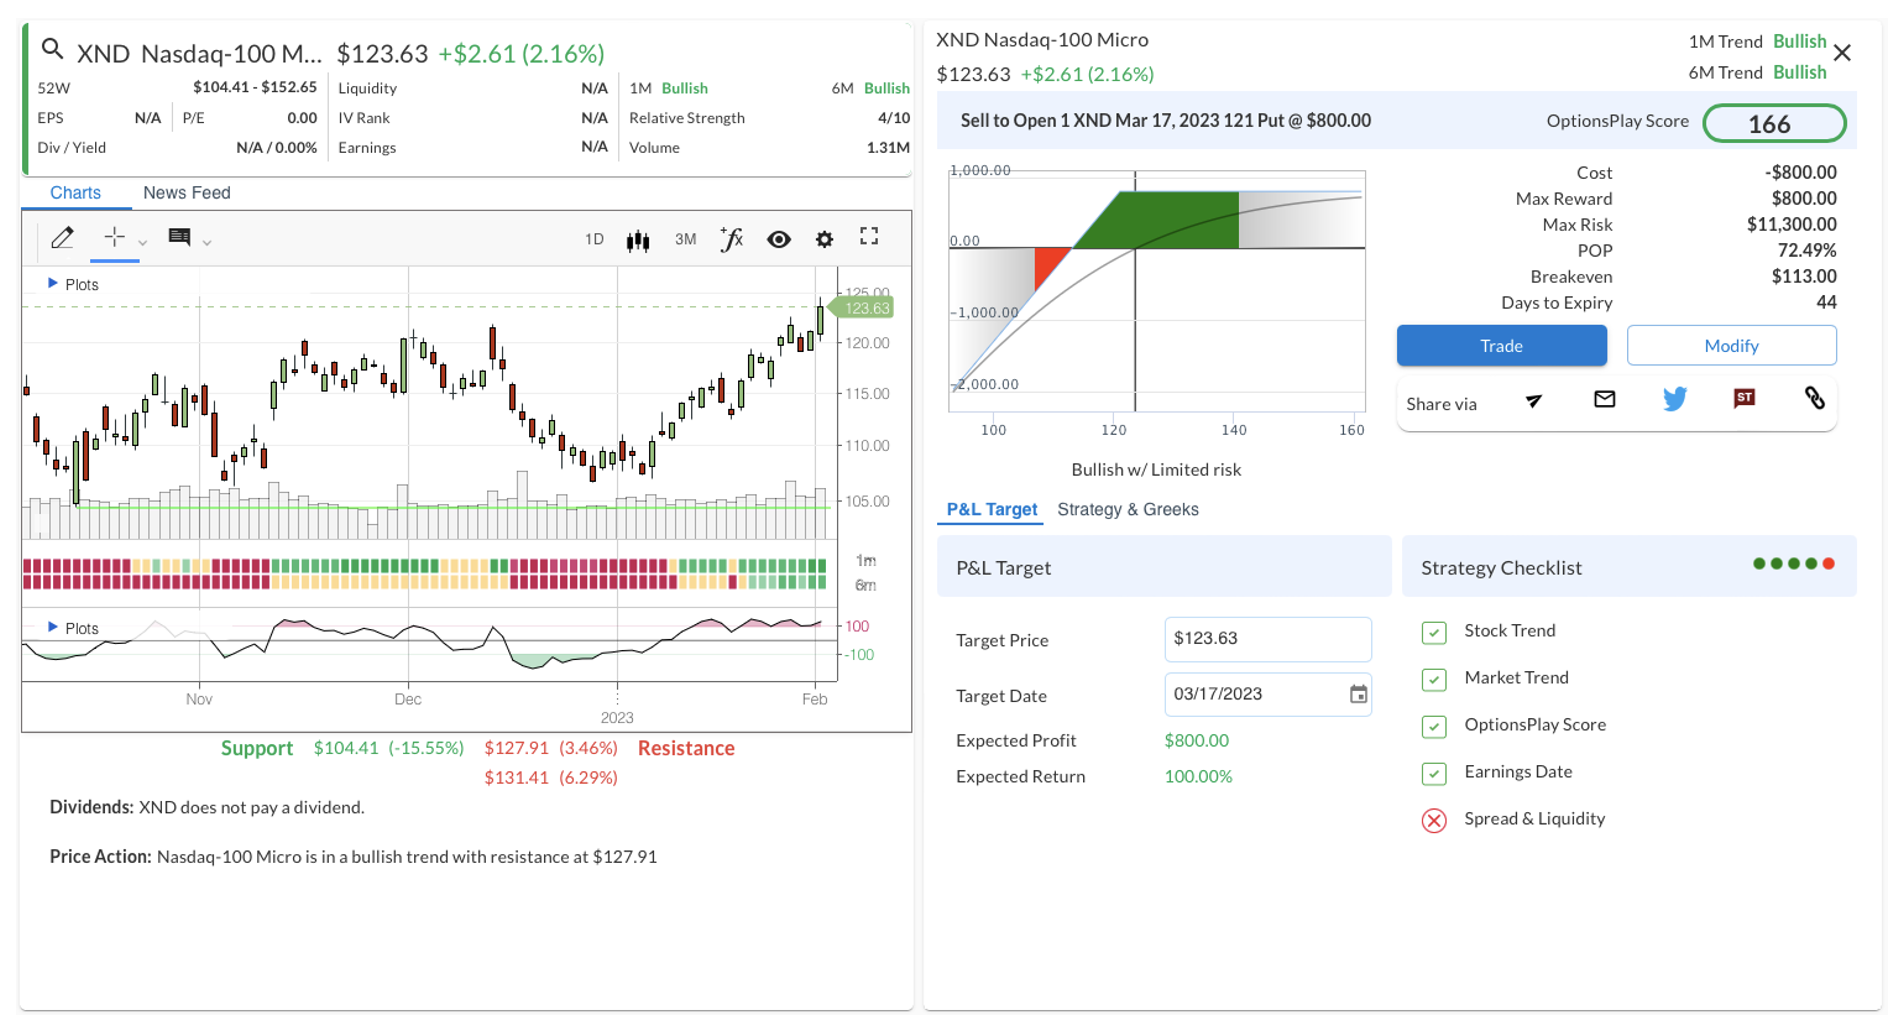Screen dimensions: 1898x1022
Task: Click the Modify button
Action: (1731, 345)
